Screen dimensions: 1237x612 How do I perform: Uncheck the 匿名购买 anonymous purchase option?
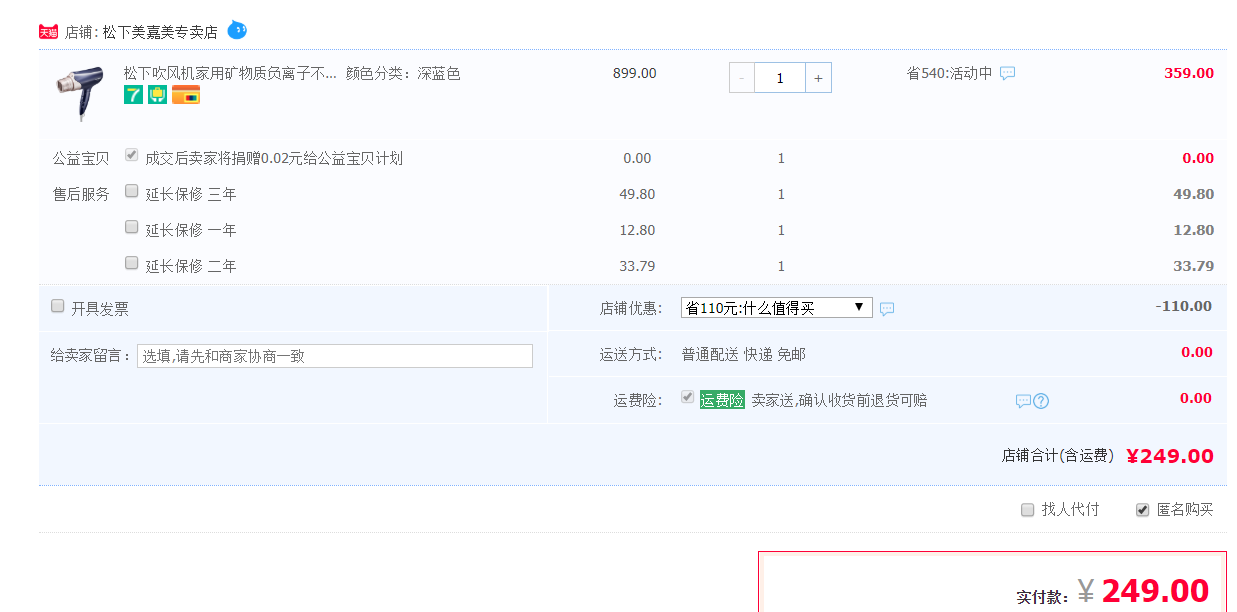(x=1142, y=510)
